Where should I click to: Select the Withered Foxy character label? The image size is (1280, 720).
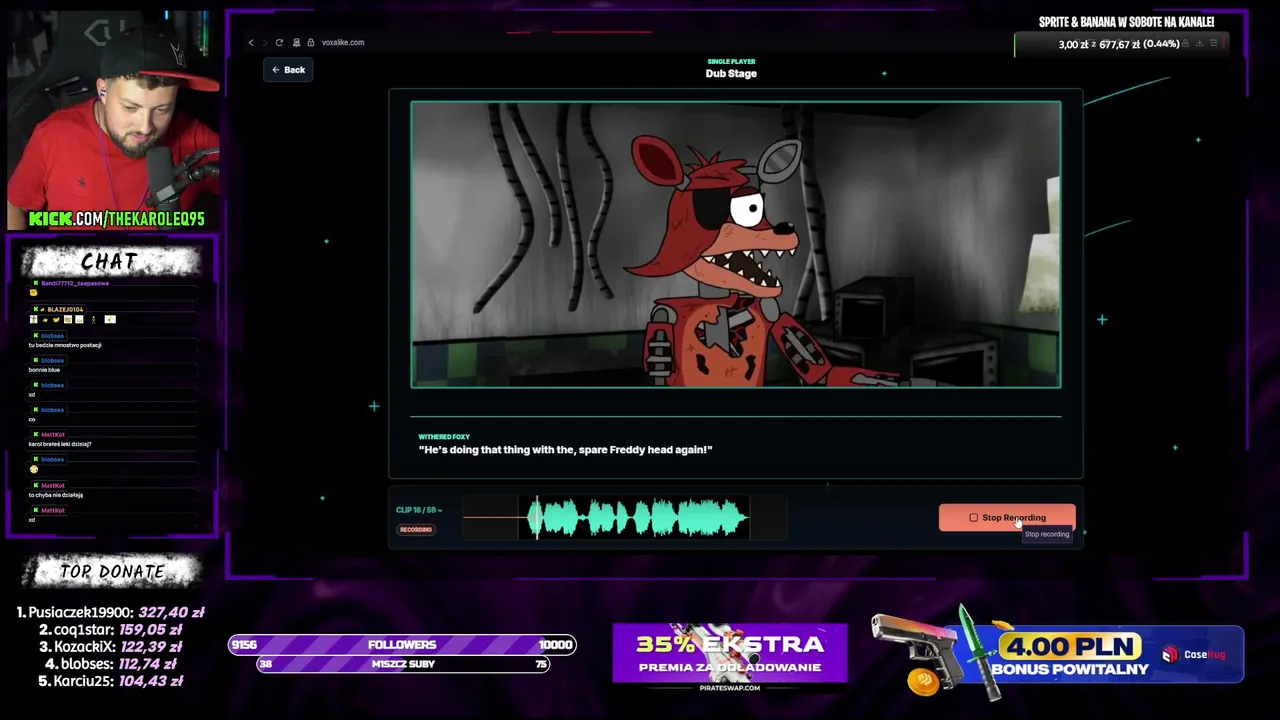point(444,437)
